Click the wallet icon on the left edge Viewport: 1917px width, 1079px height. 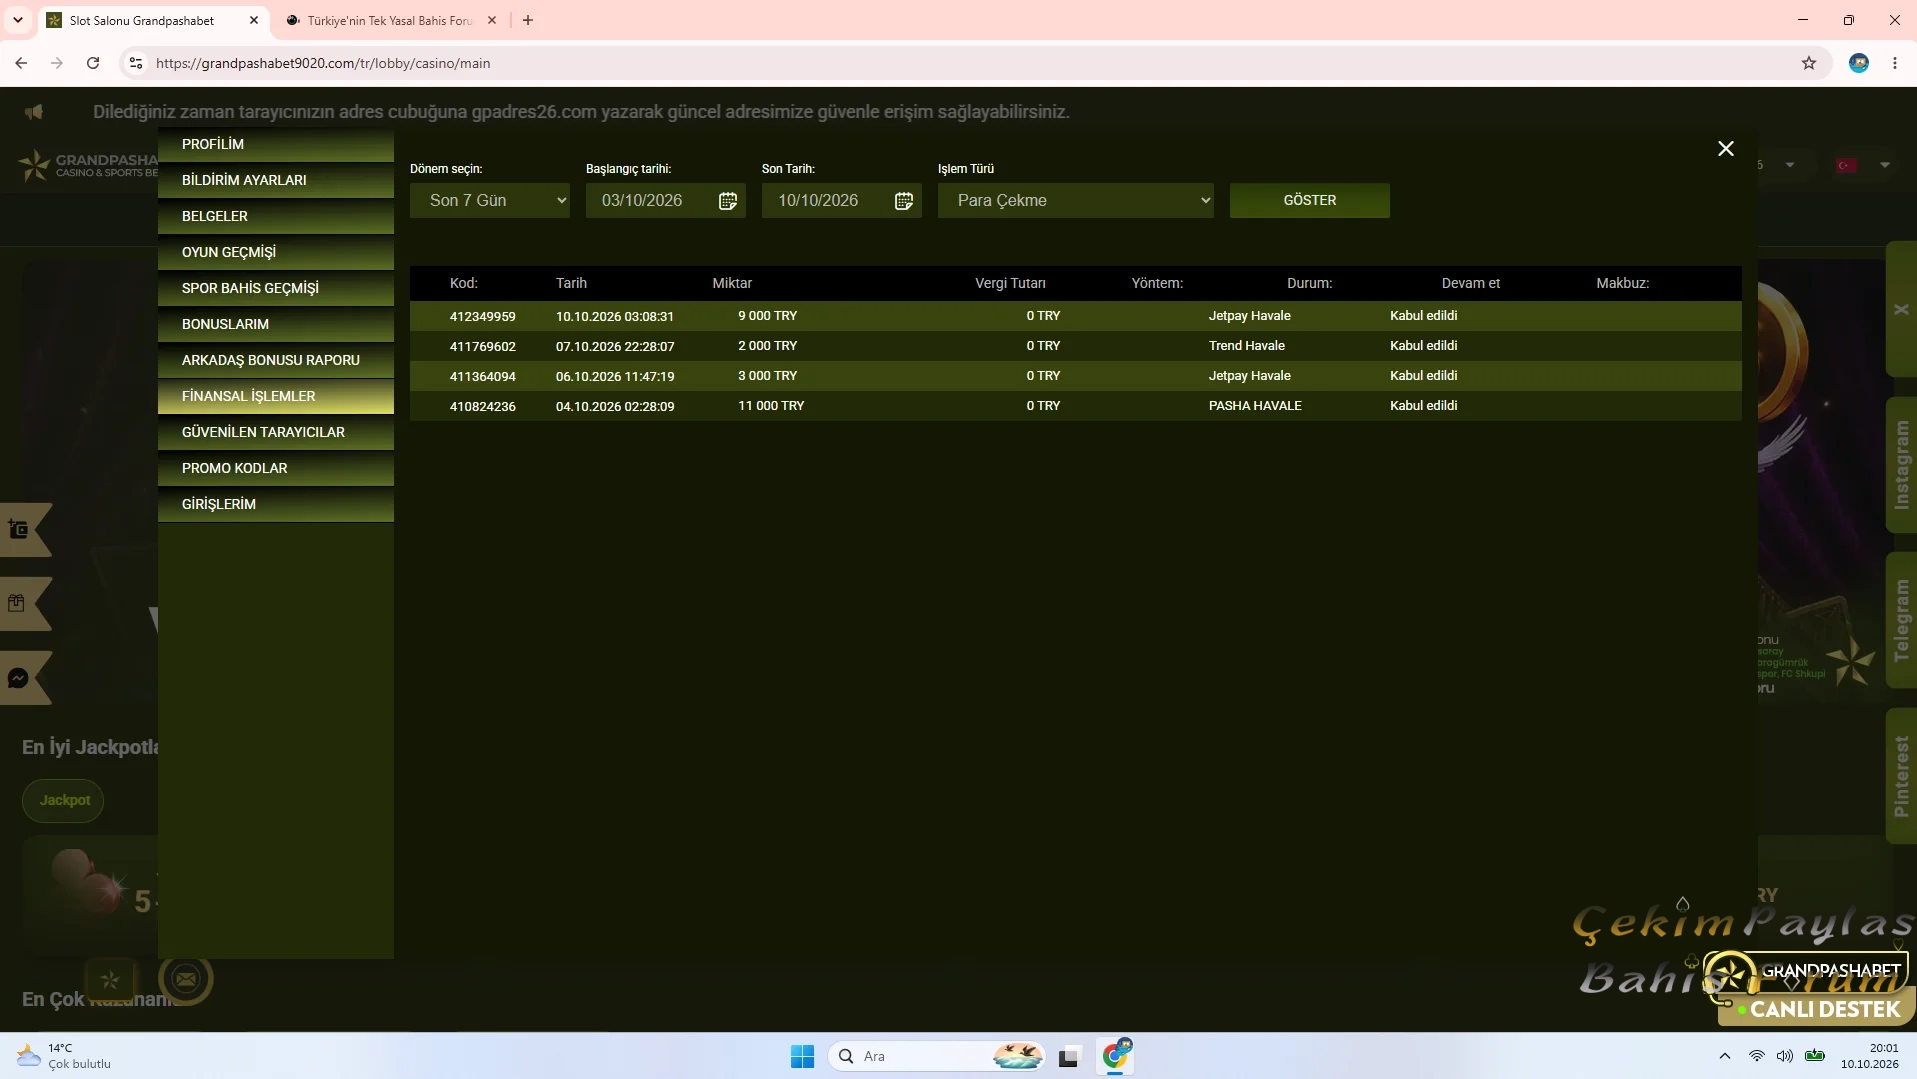point(18,529)
